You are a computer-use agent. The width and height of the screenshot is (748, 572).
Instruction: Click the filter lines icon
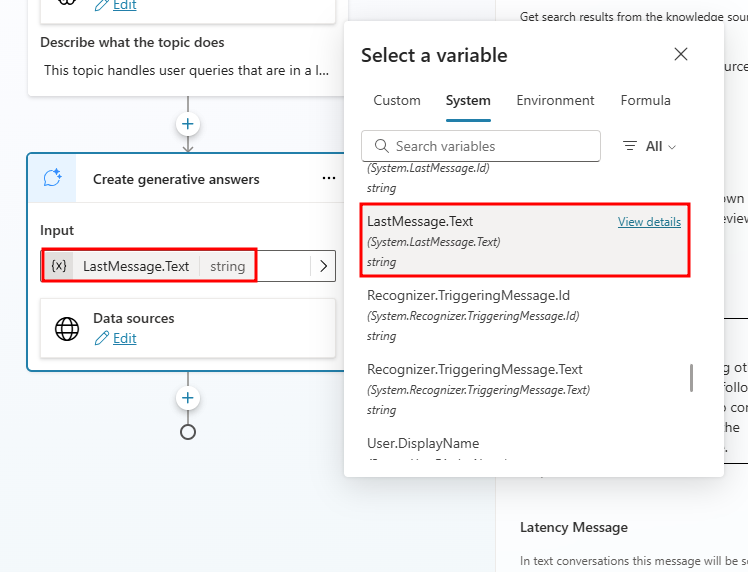click(x=630, y=146)
